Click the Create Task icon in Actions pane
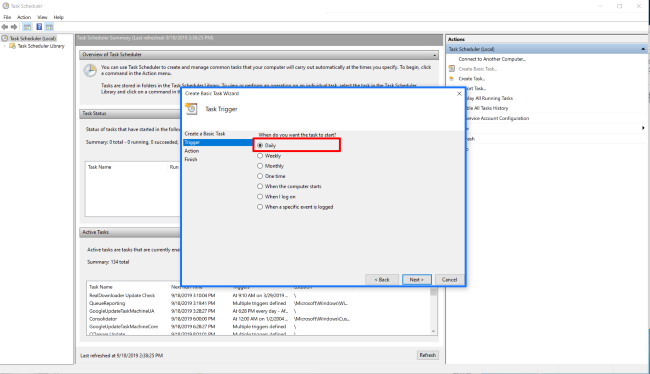 pos(452,79)
